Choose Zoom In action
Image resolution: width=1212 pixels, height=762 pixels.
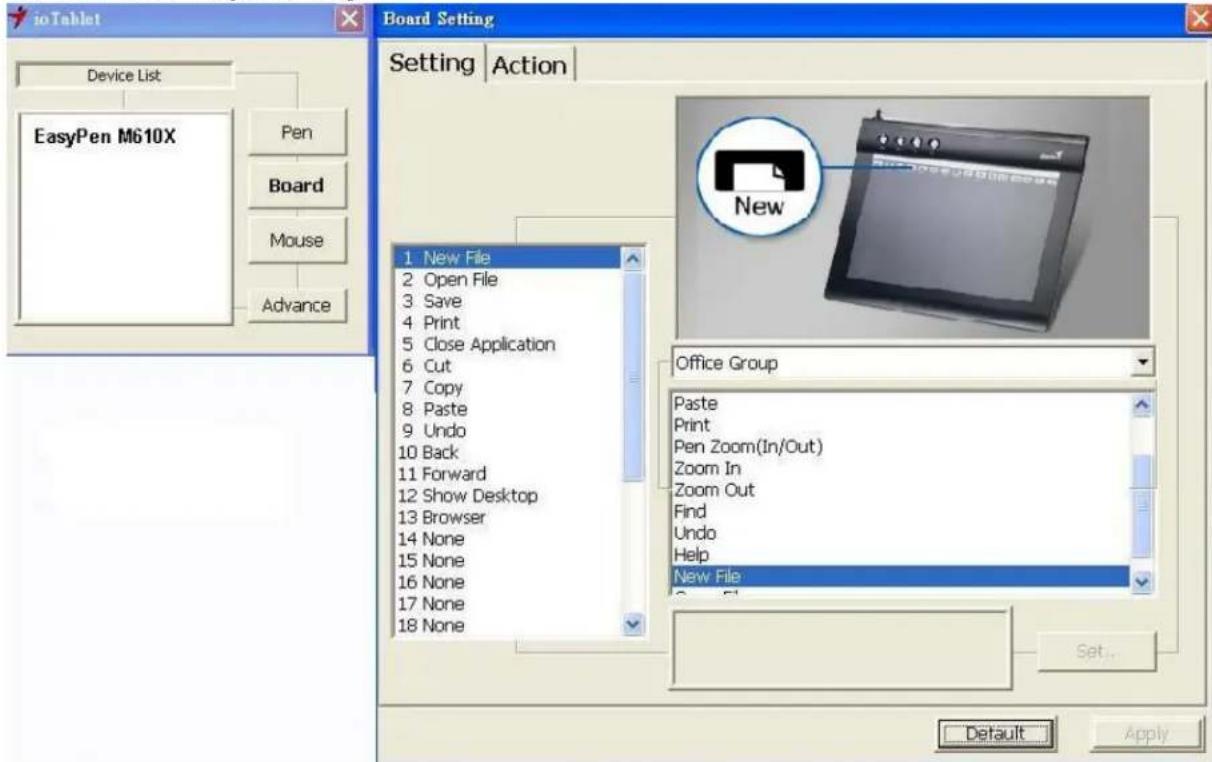[902, 468]
